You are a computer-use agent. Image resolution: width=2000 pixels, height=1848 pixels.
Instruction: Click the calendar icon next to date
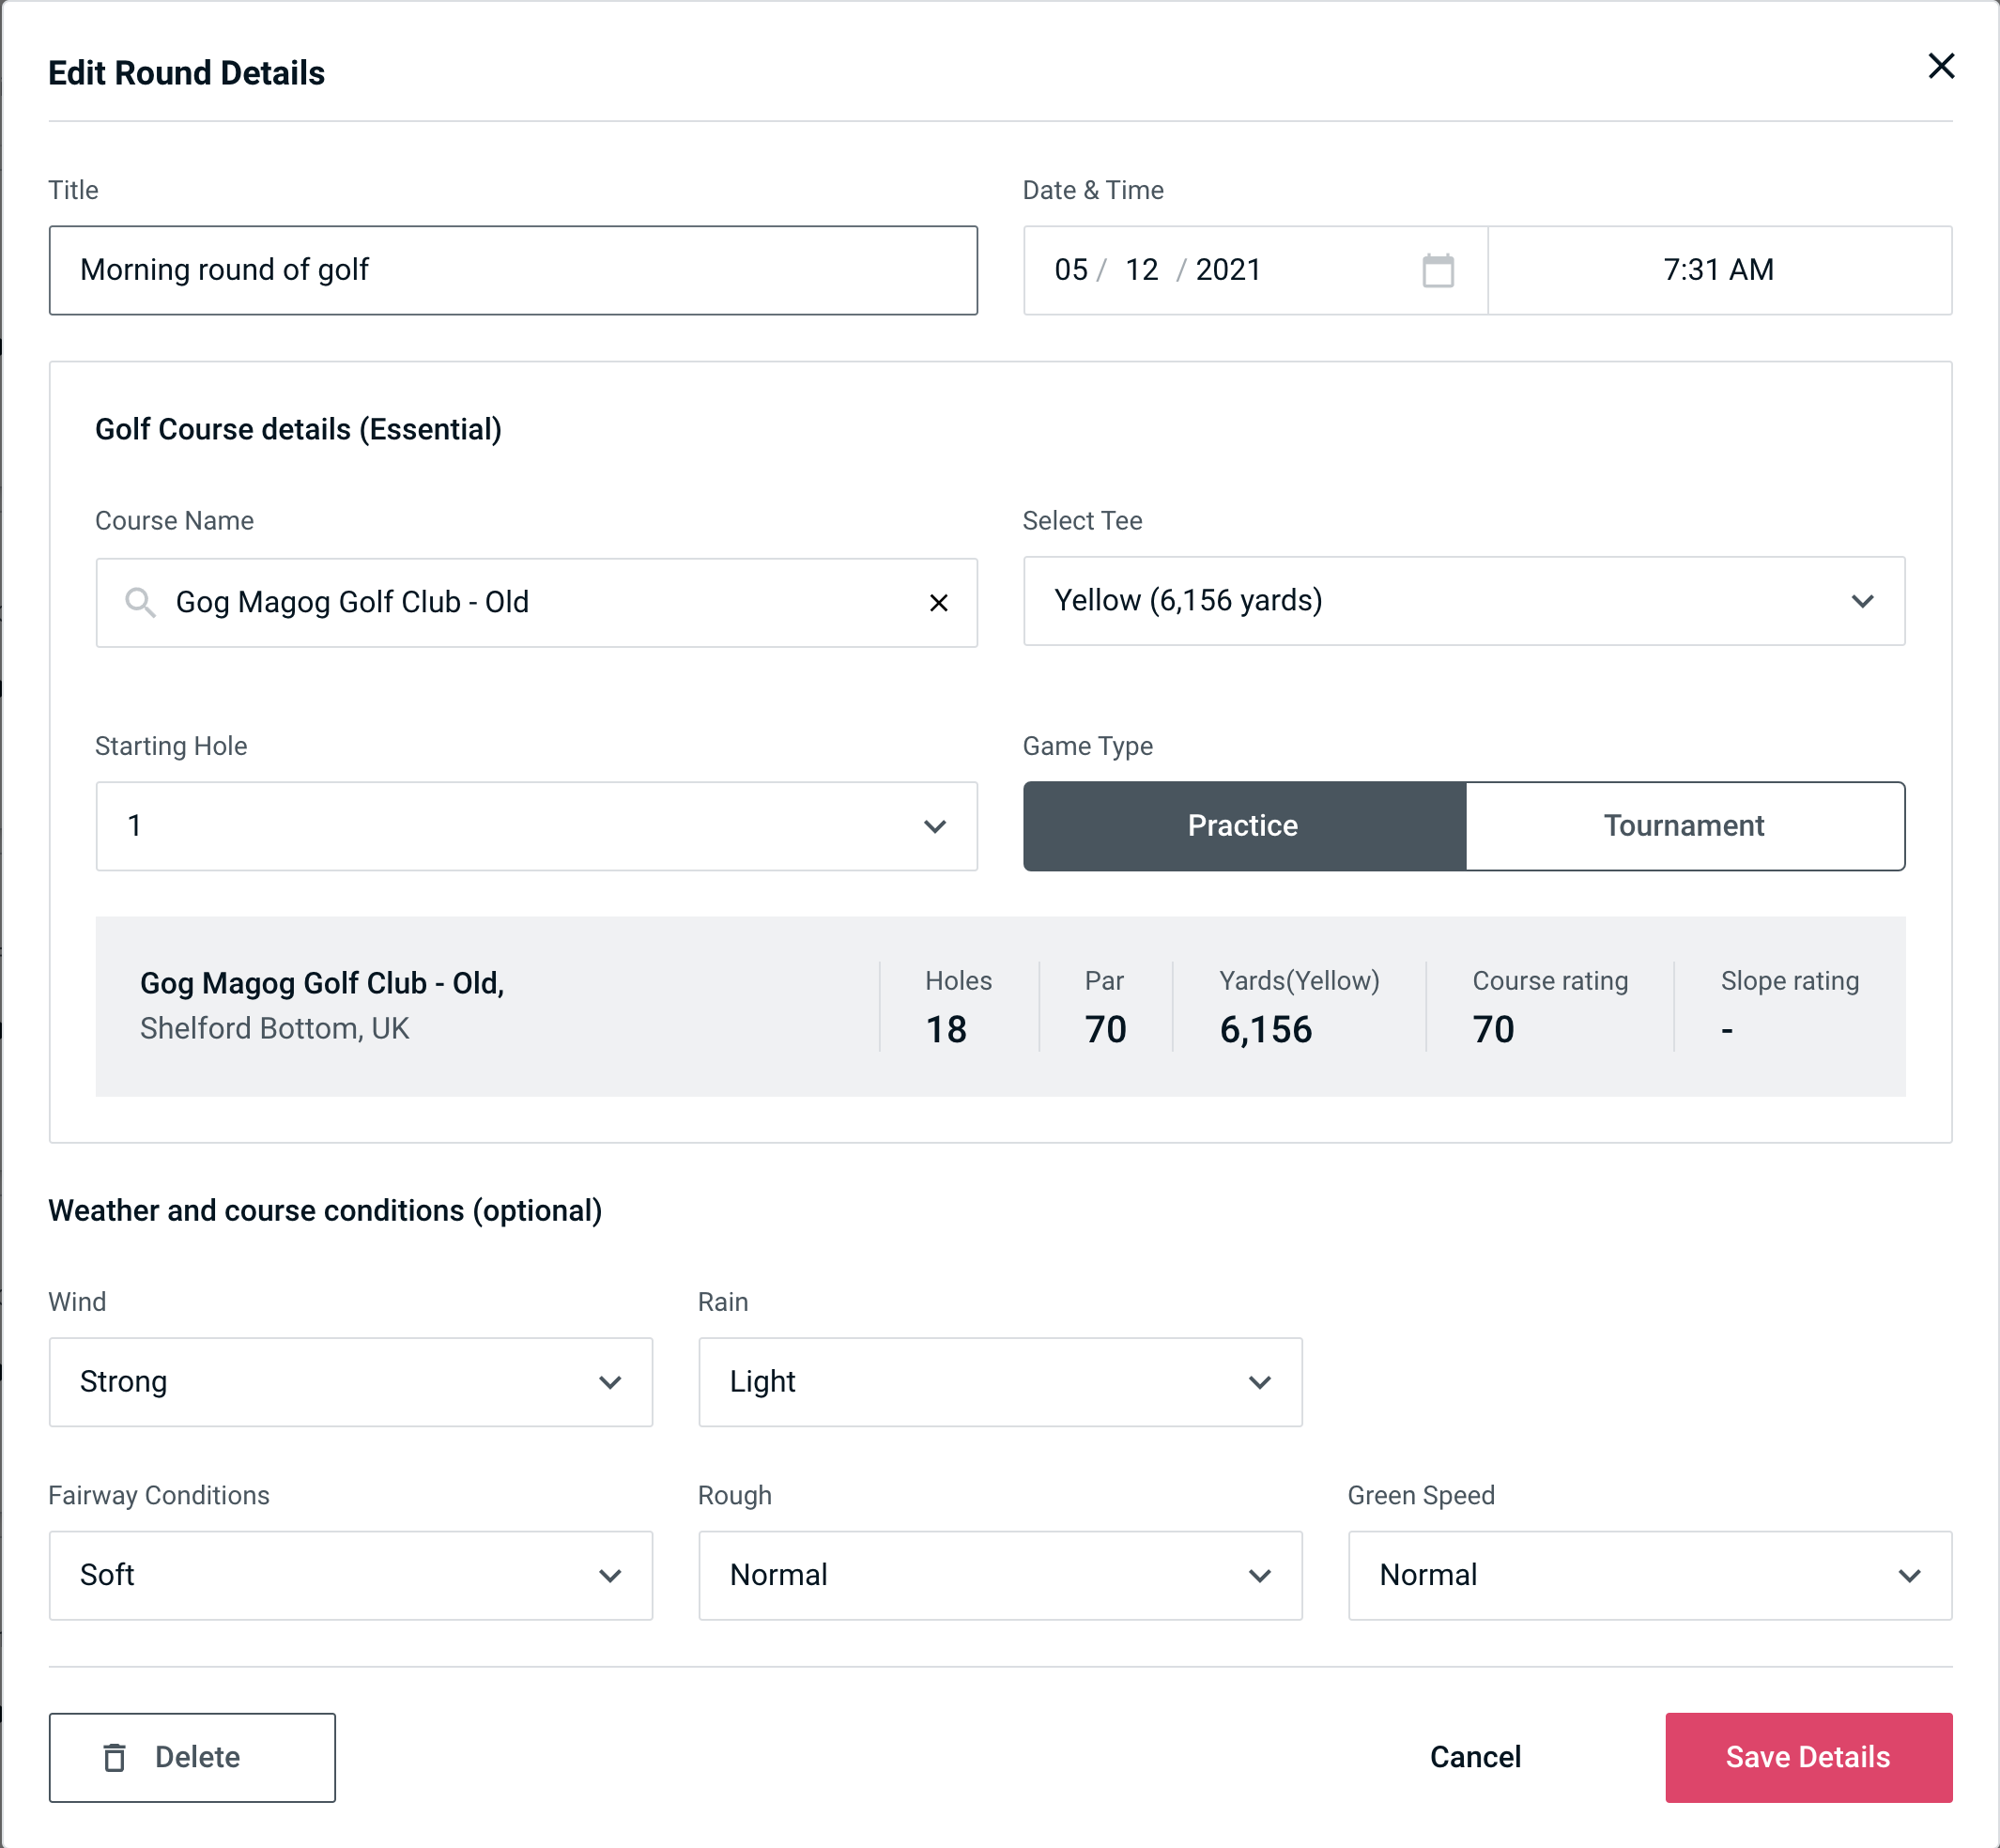tap(1436, 270)
